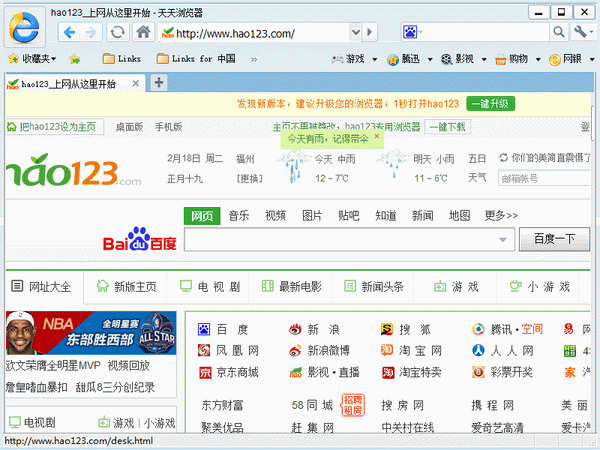
Task: Select the 网页 search tab
Action: (202, 216)
